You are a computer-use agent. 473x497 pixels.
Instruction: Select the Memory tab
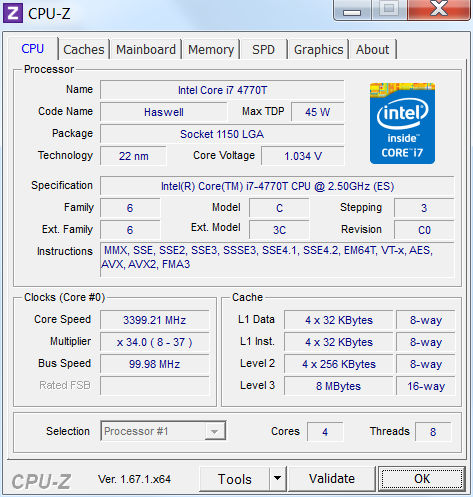(211, 50)
